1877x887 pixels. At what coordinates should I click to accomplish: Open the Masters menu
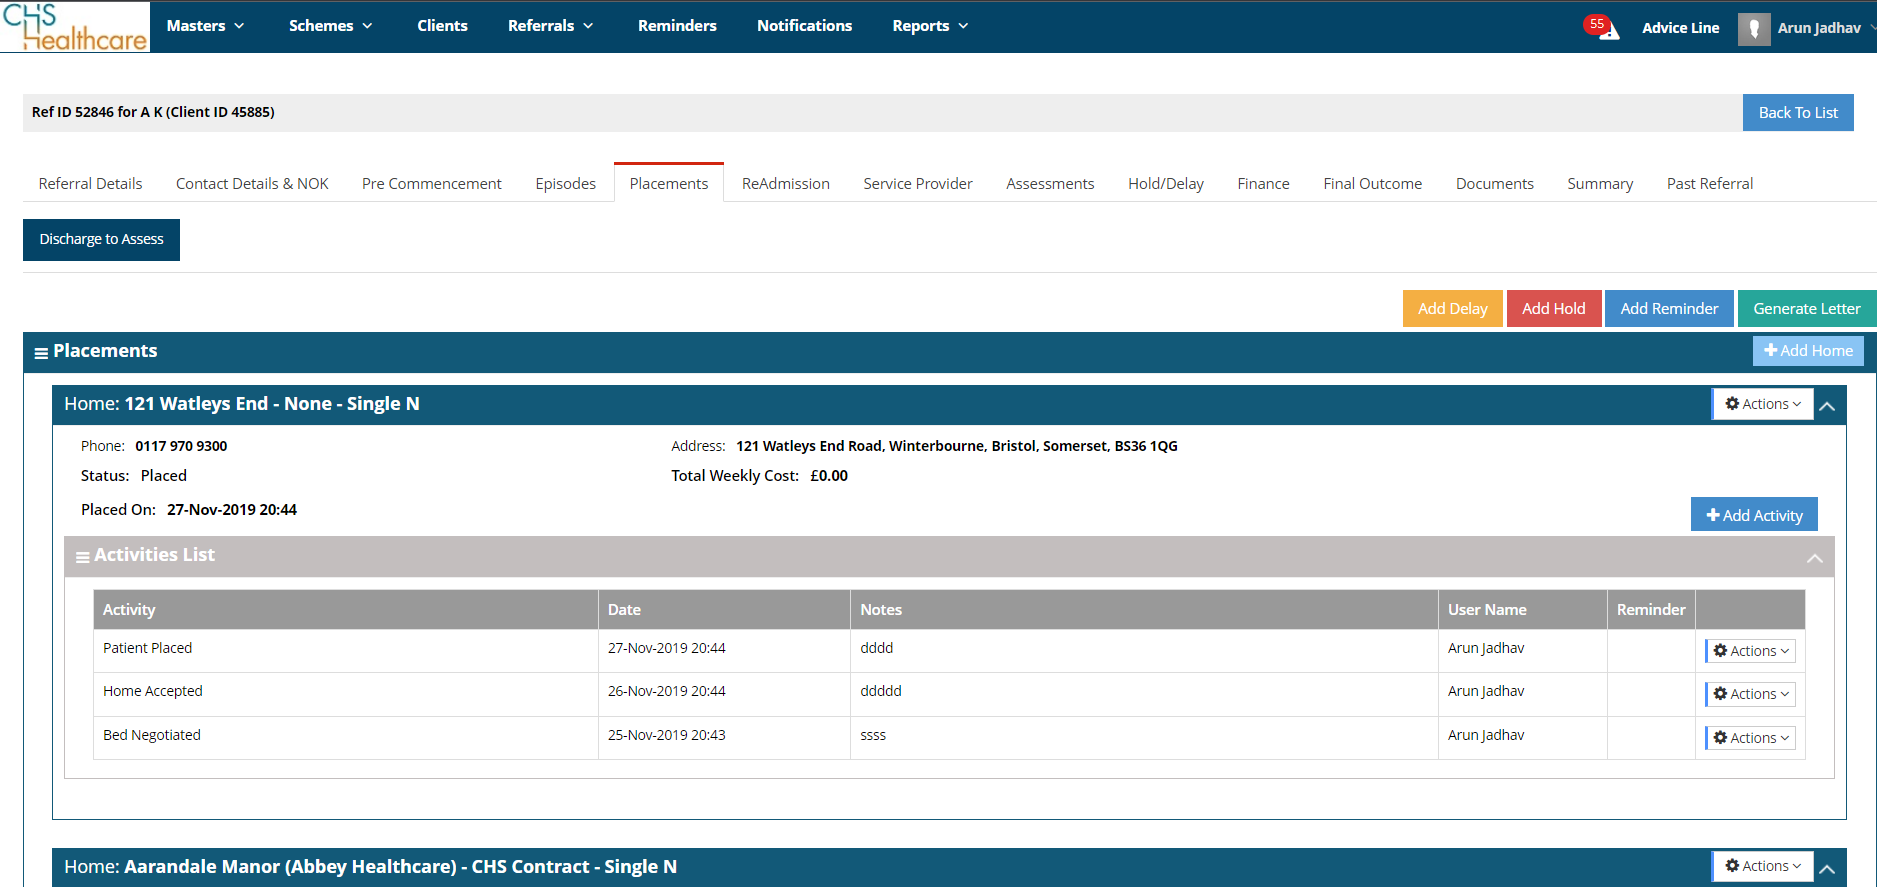pyautogui.click(x=205, y=26)
